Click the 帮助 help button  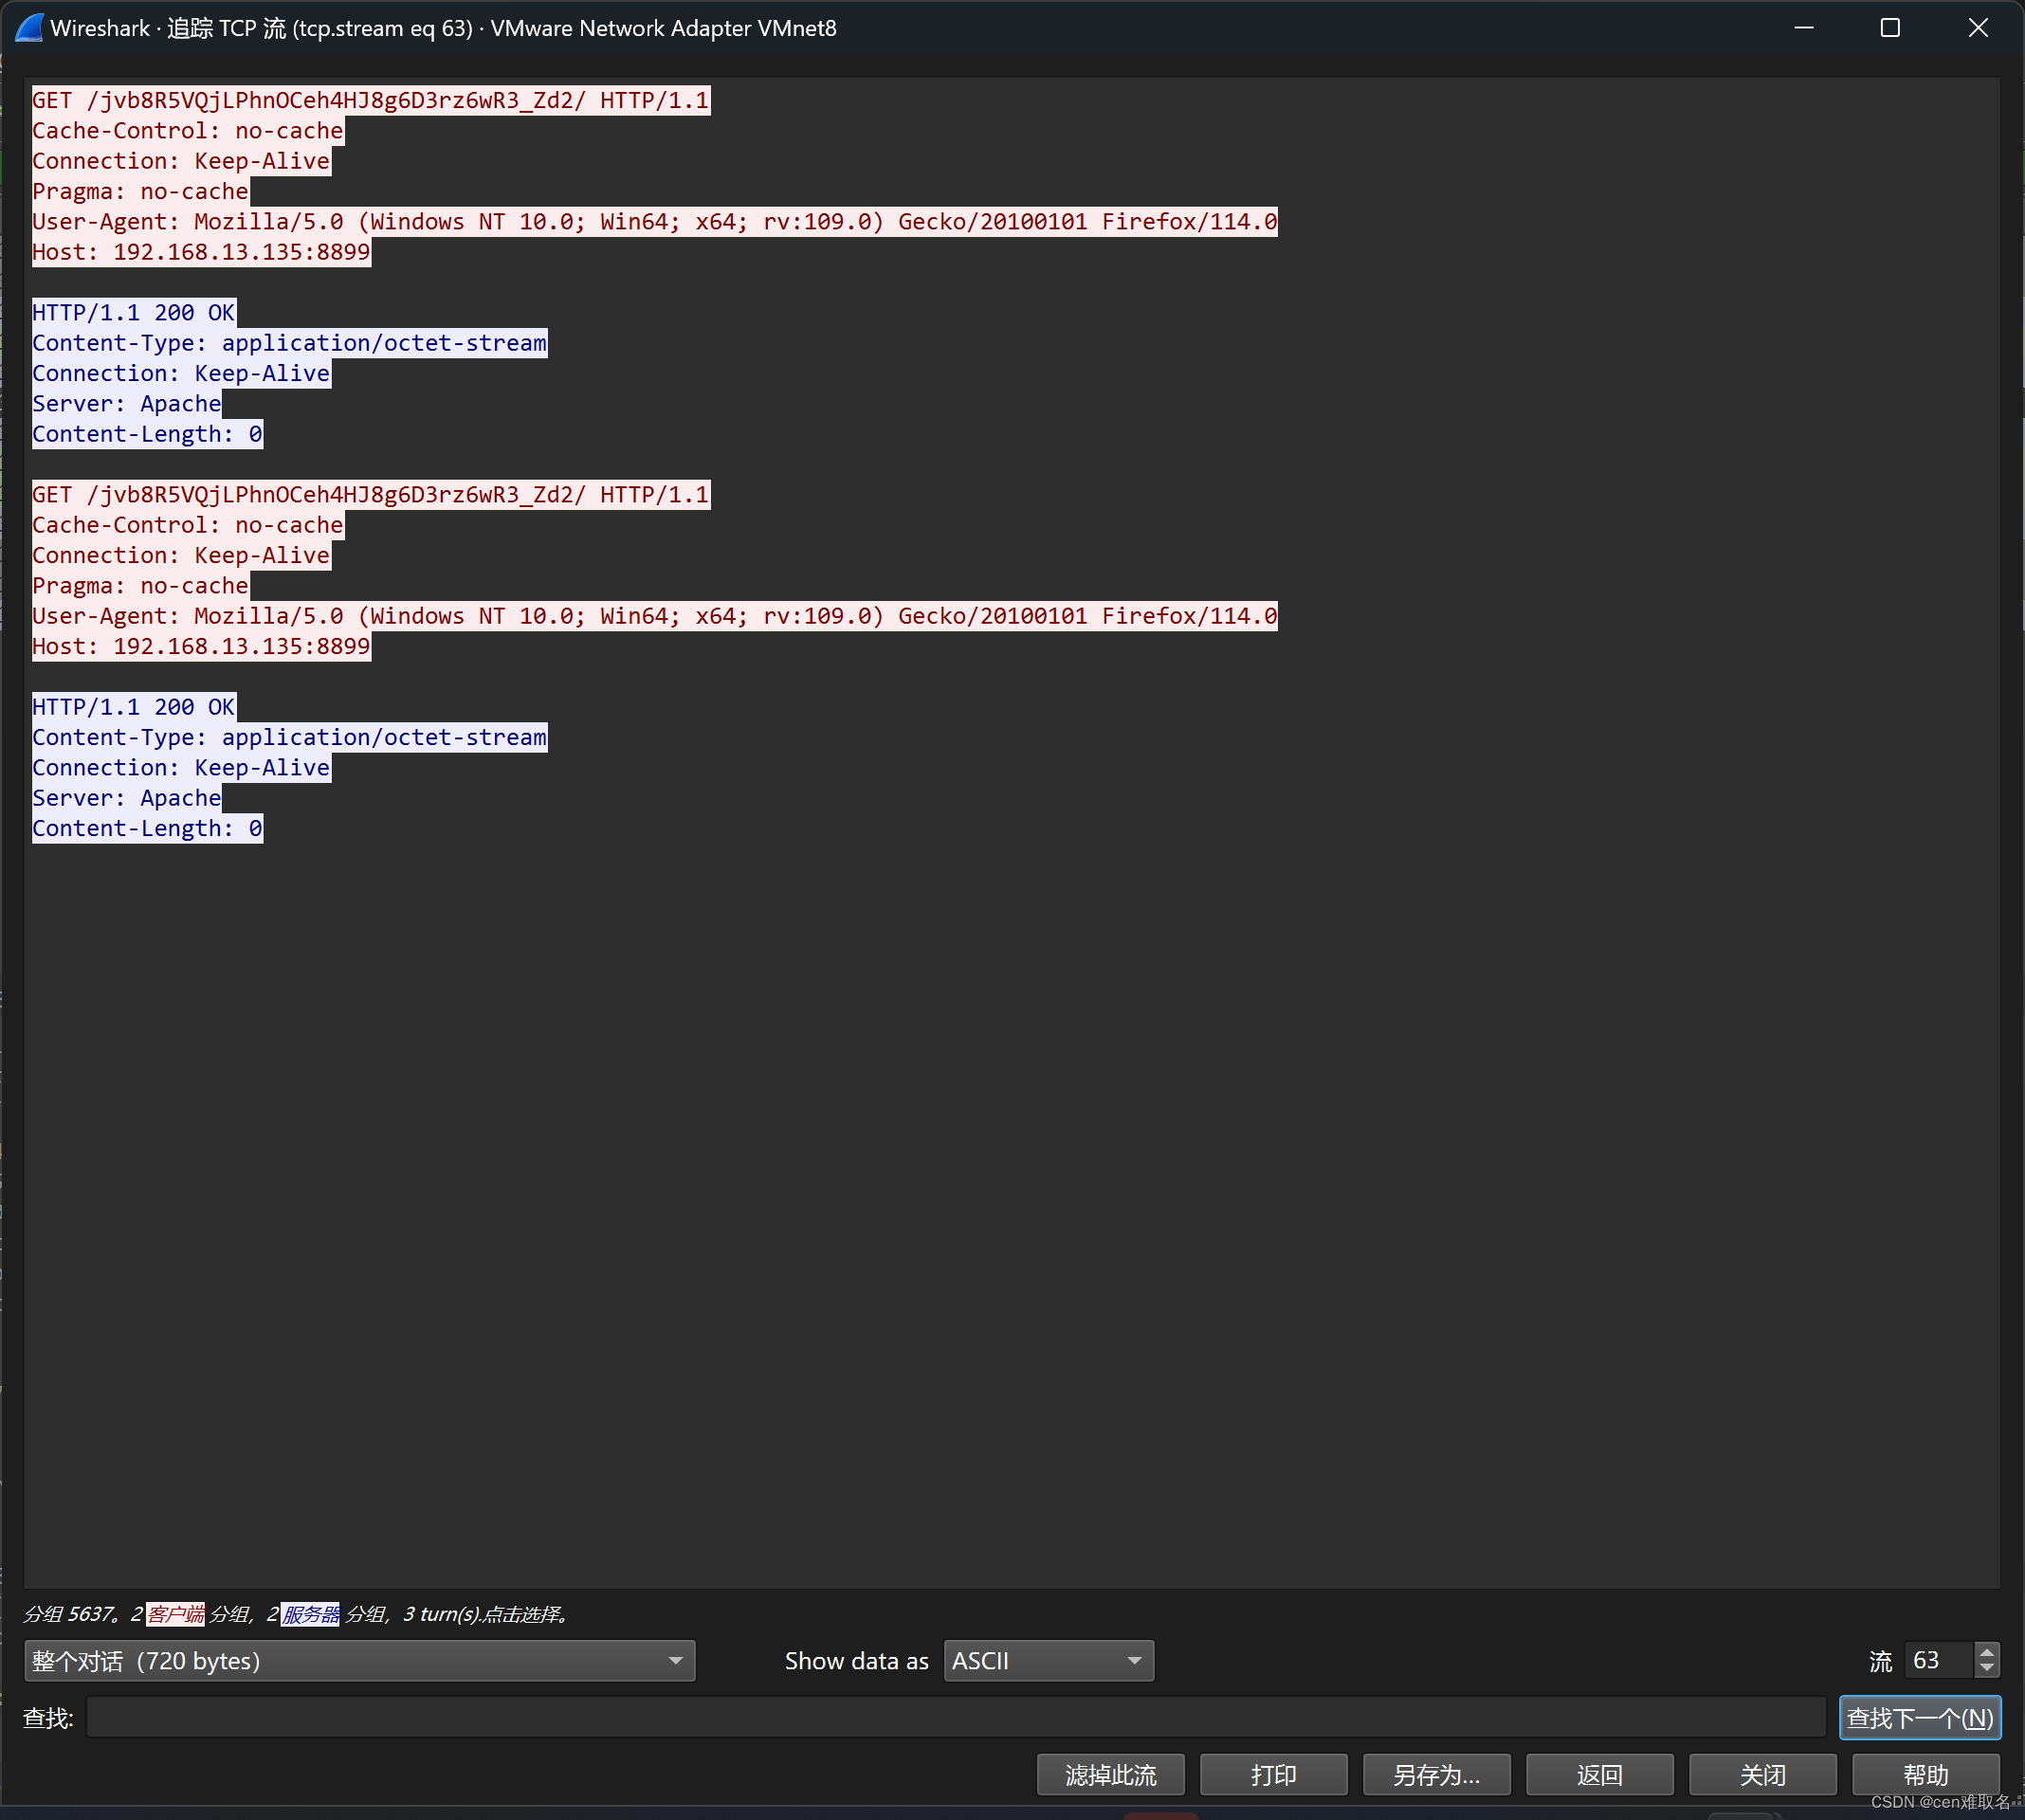pyautogui.click(x=1925, y=1775)
